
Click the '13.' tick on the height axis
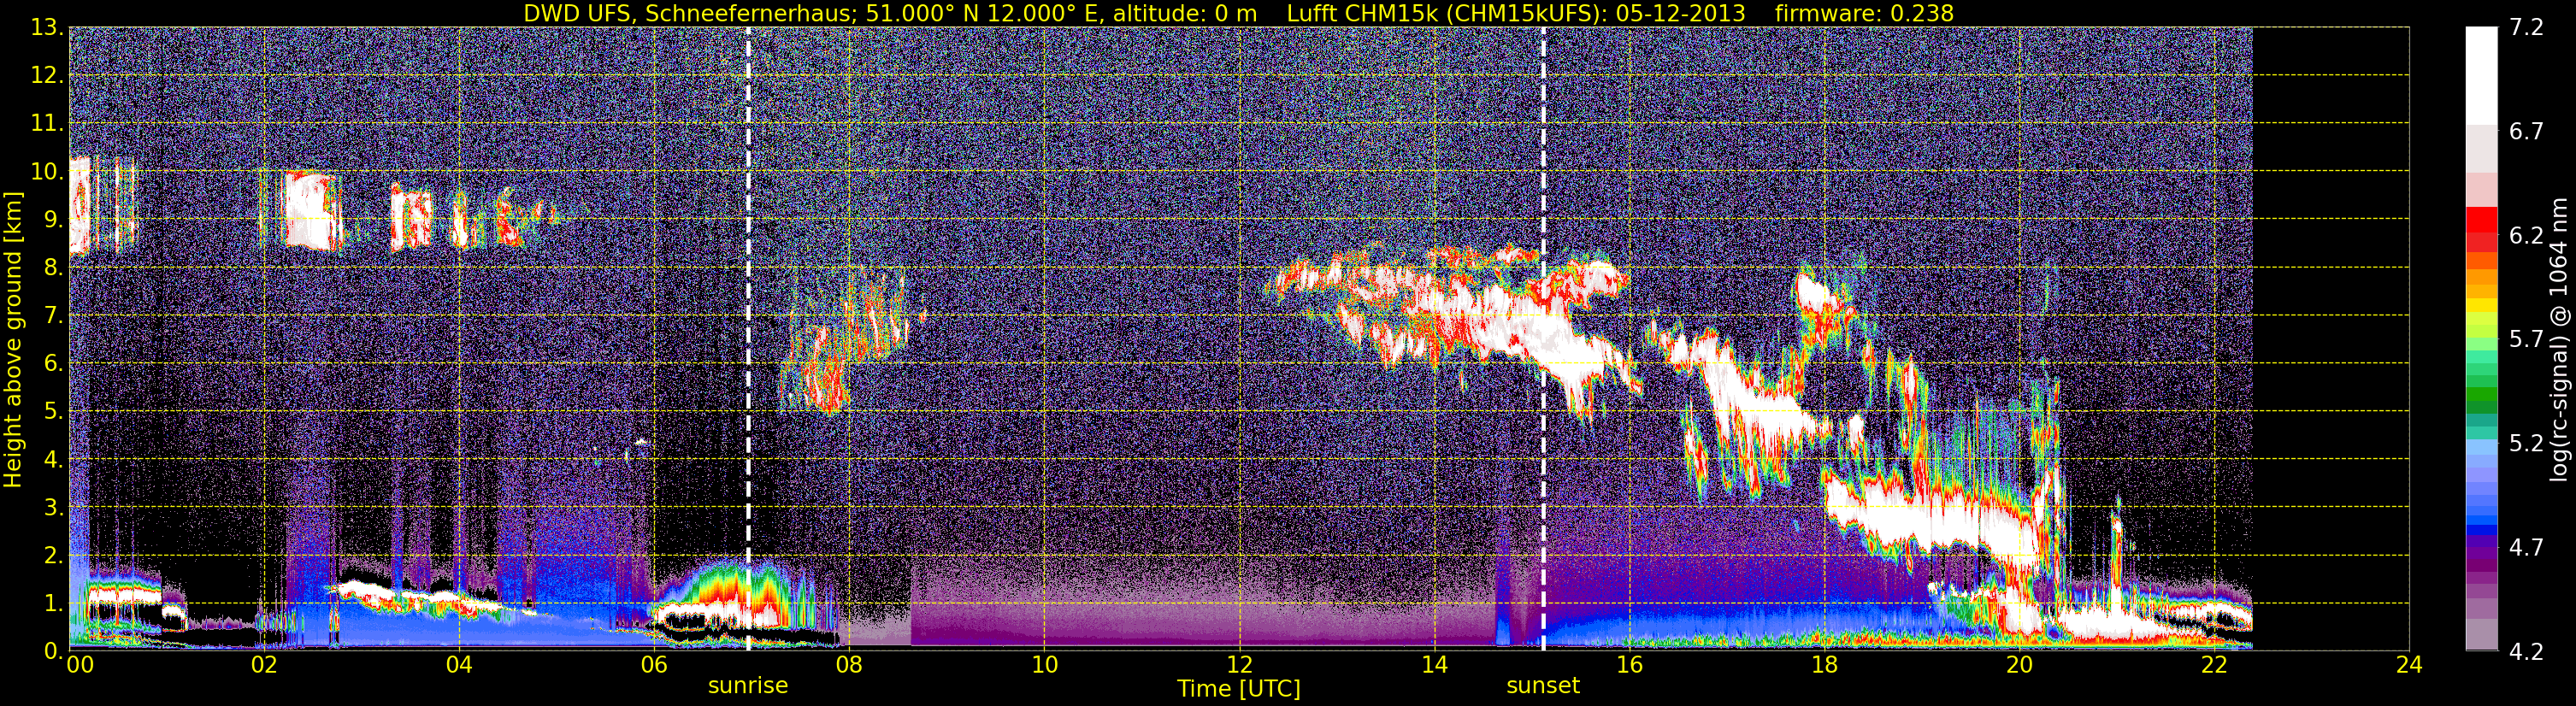[48, 28]
